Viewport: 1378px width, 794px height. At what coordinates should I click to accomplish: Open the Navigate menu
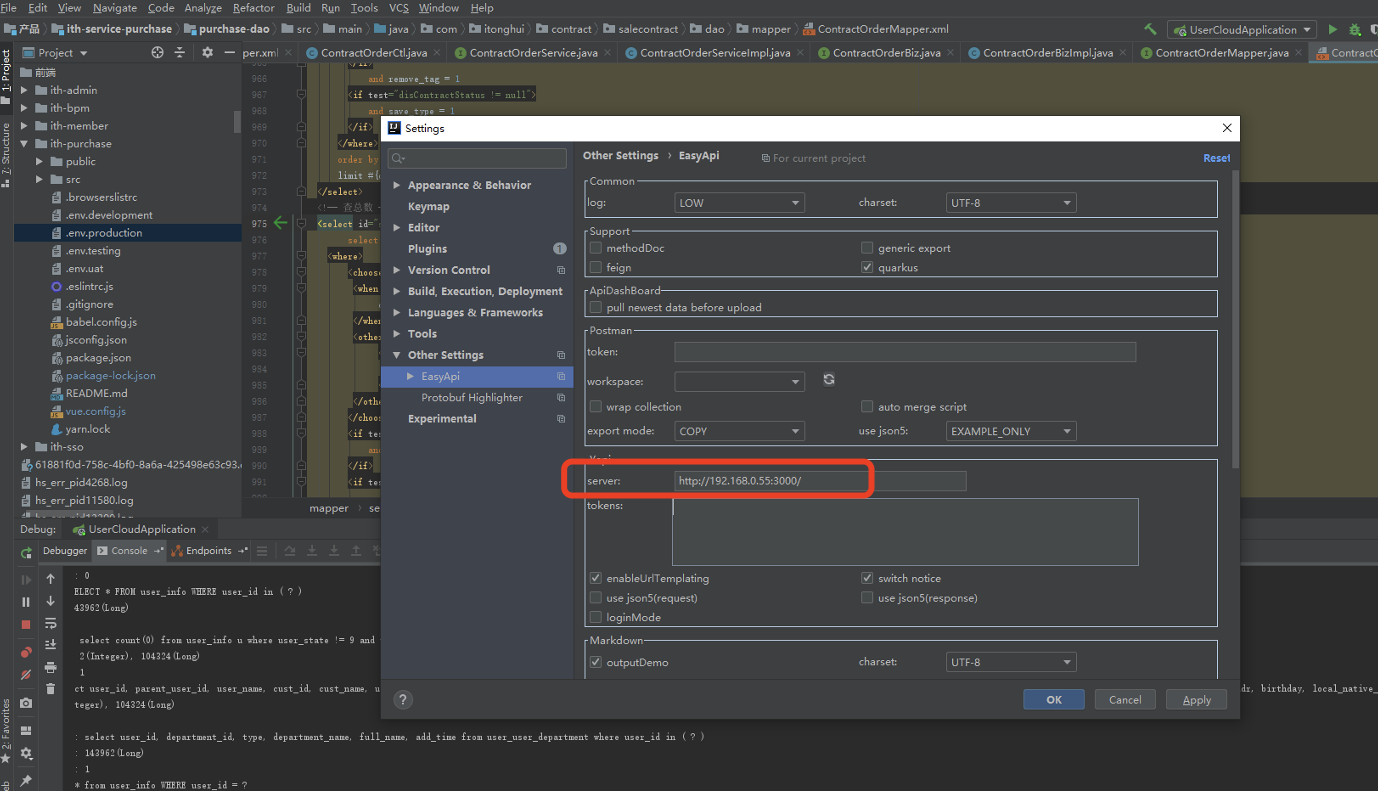click(x=115, y=8)
